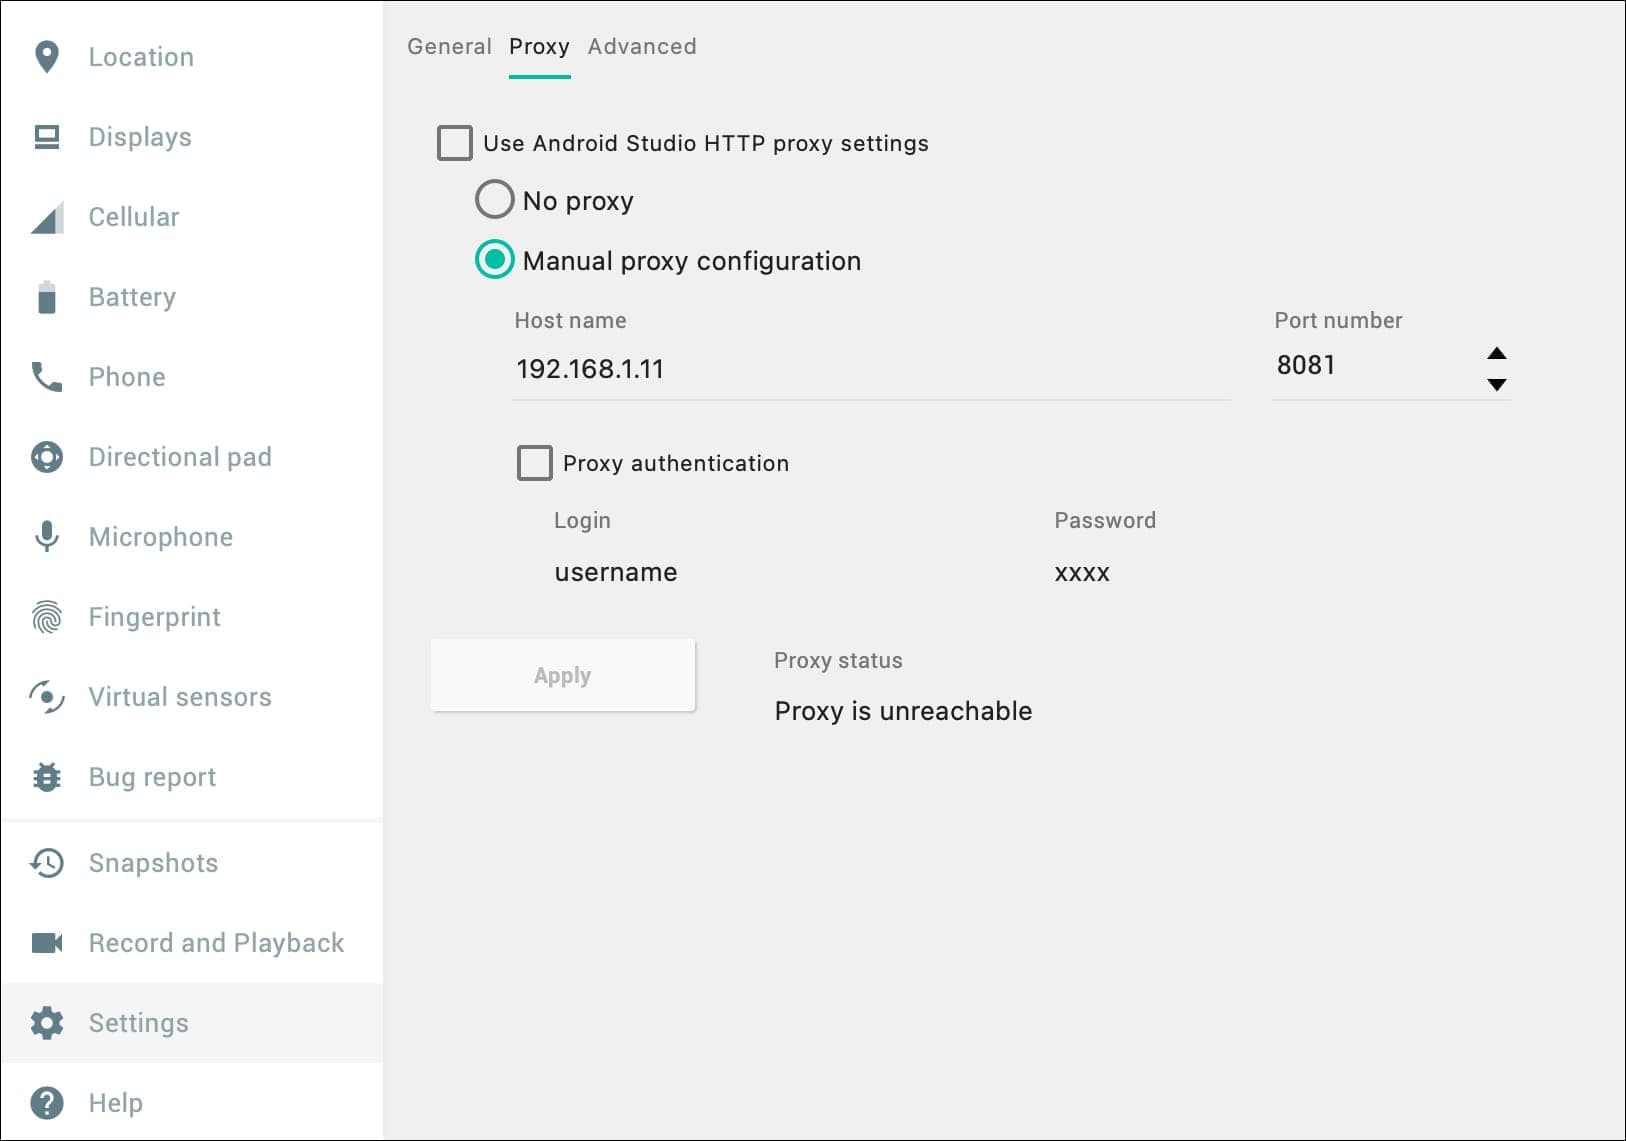Click the Displays monitor icon

click(46, 137)
